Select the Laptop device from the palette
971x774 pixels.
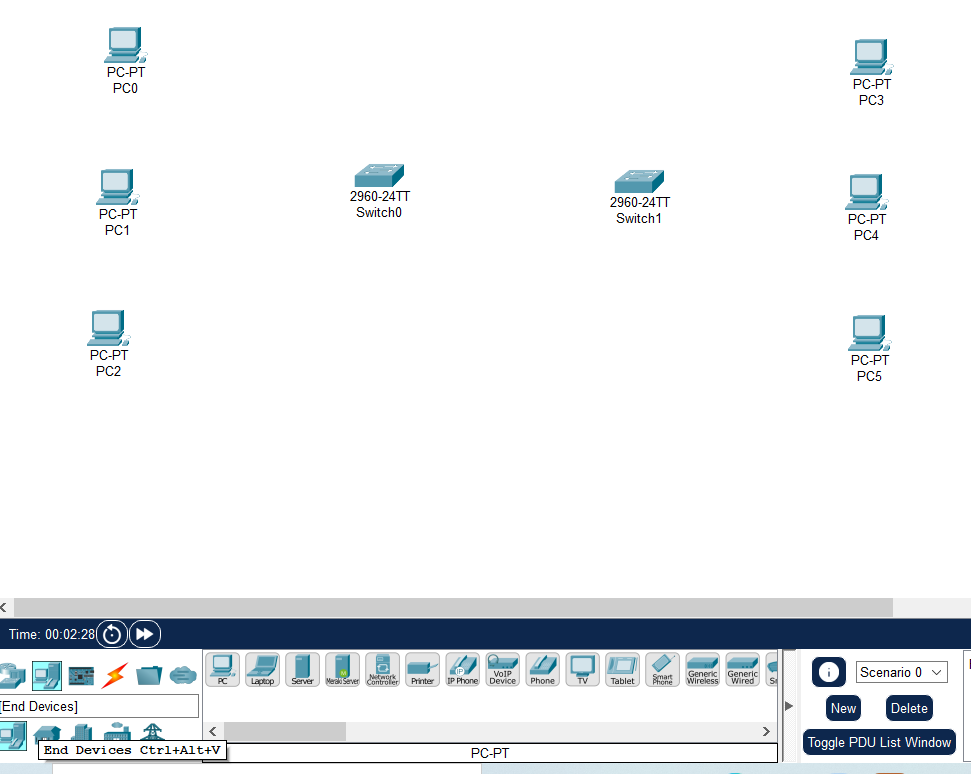(262, 669)
